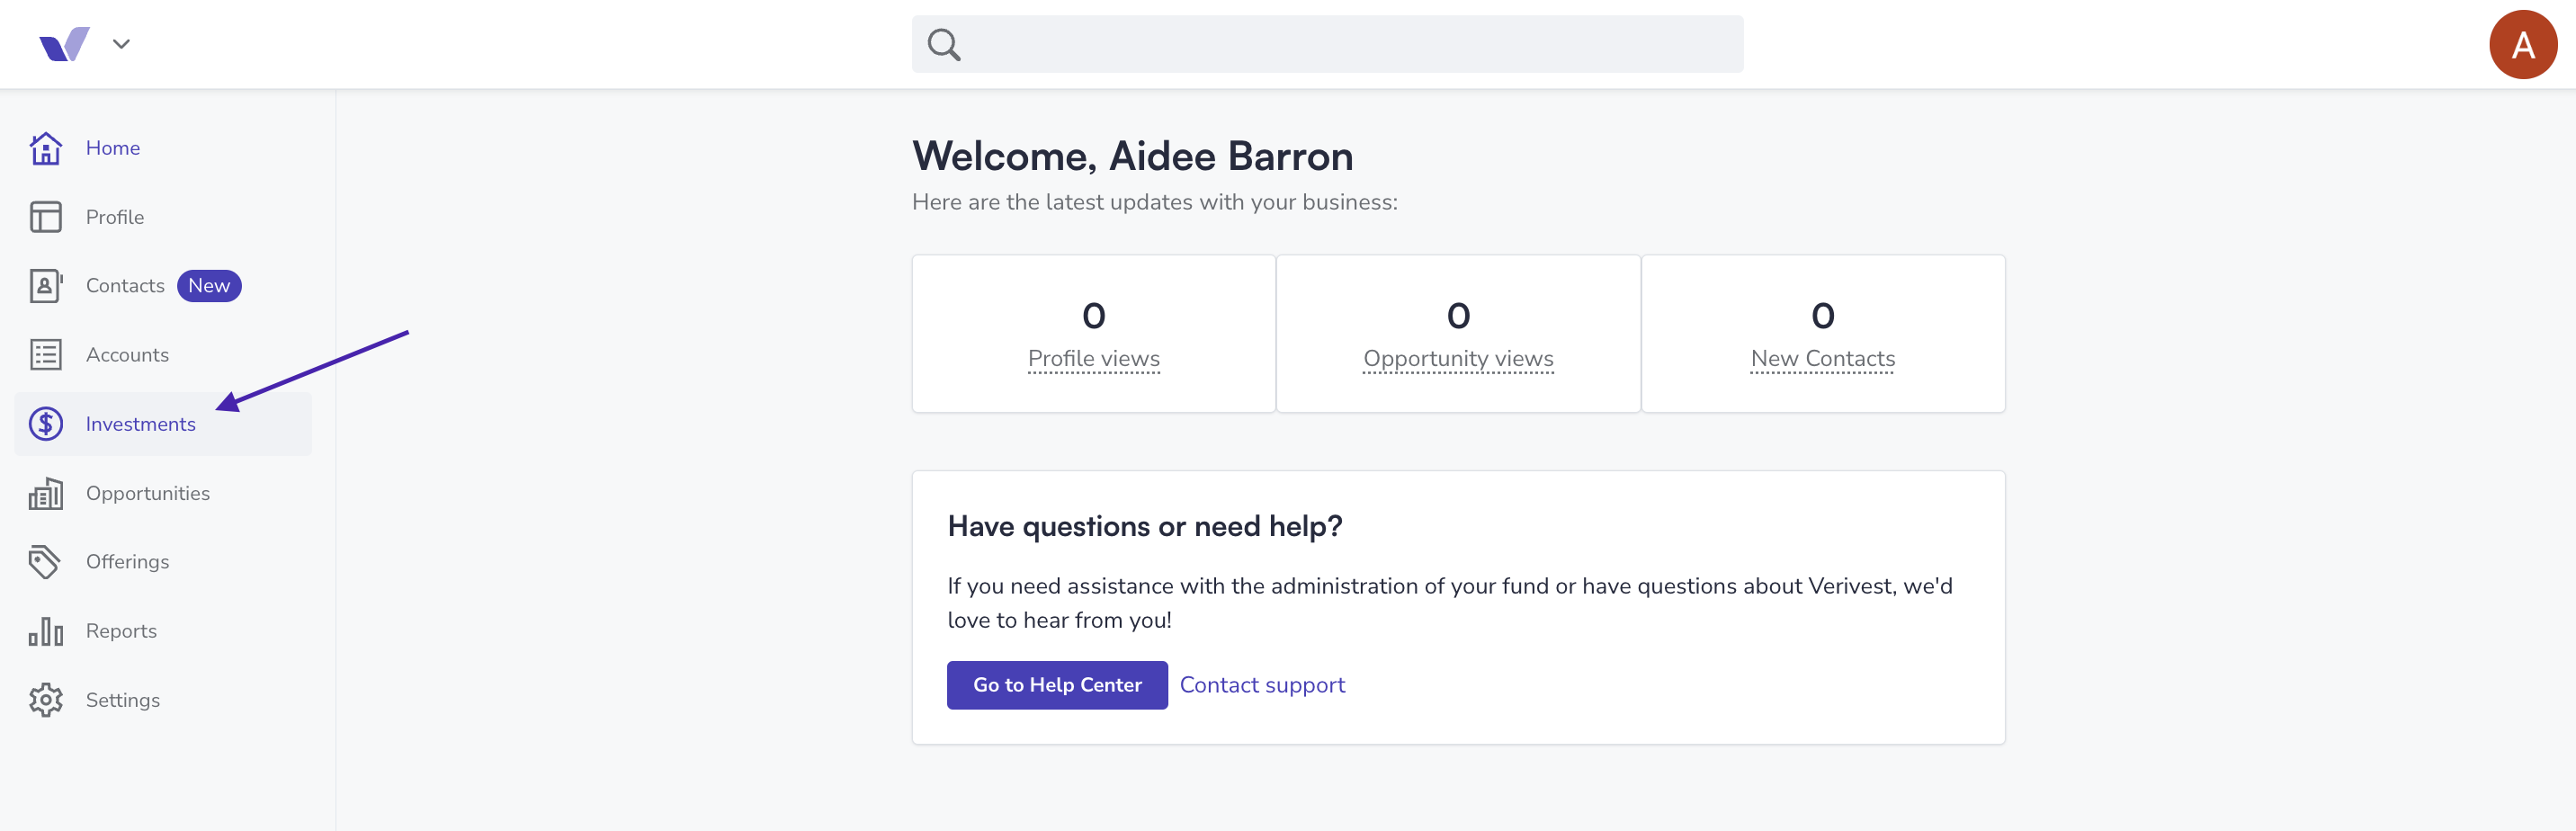Viewport: 2576px width, 831px height.
Task: Click the Verivest logo
Action: coord(64,44)
